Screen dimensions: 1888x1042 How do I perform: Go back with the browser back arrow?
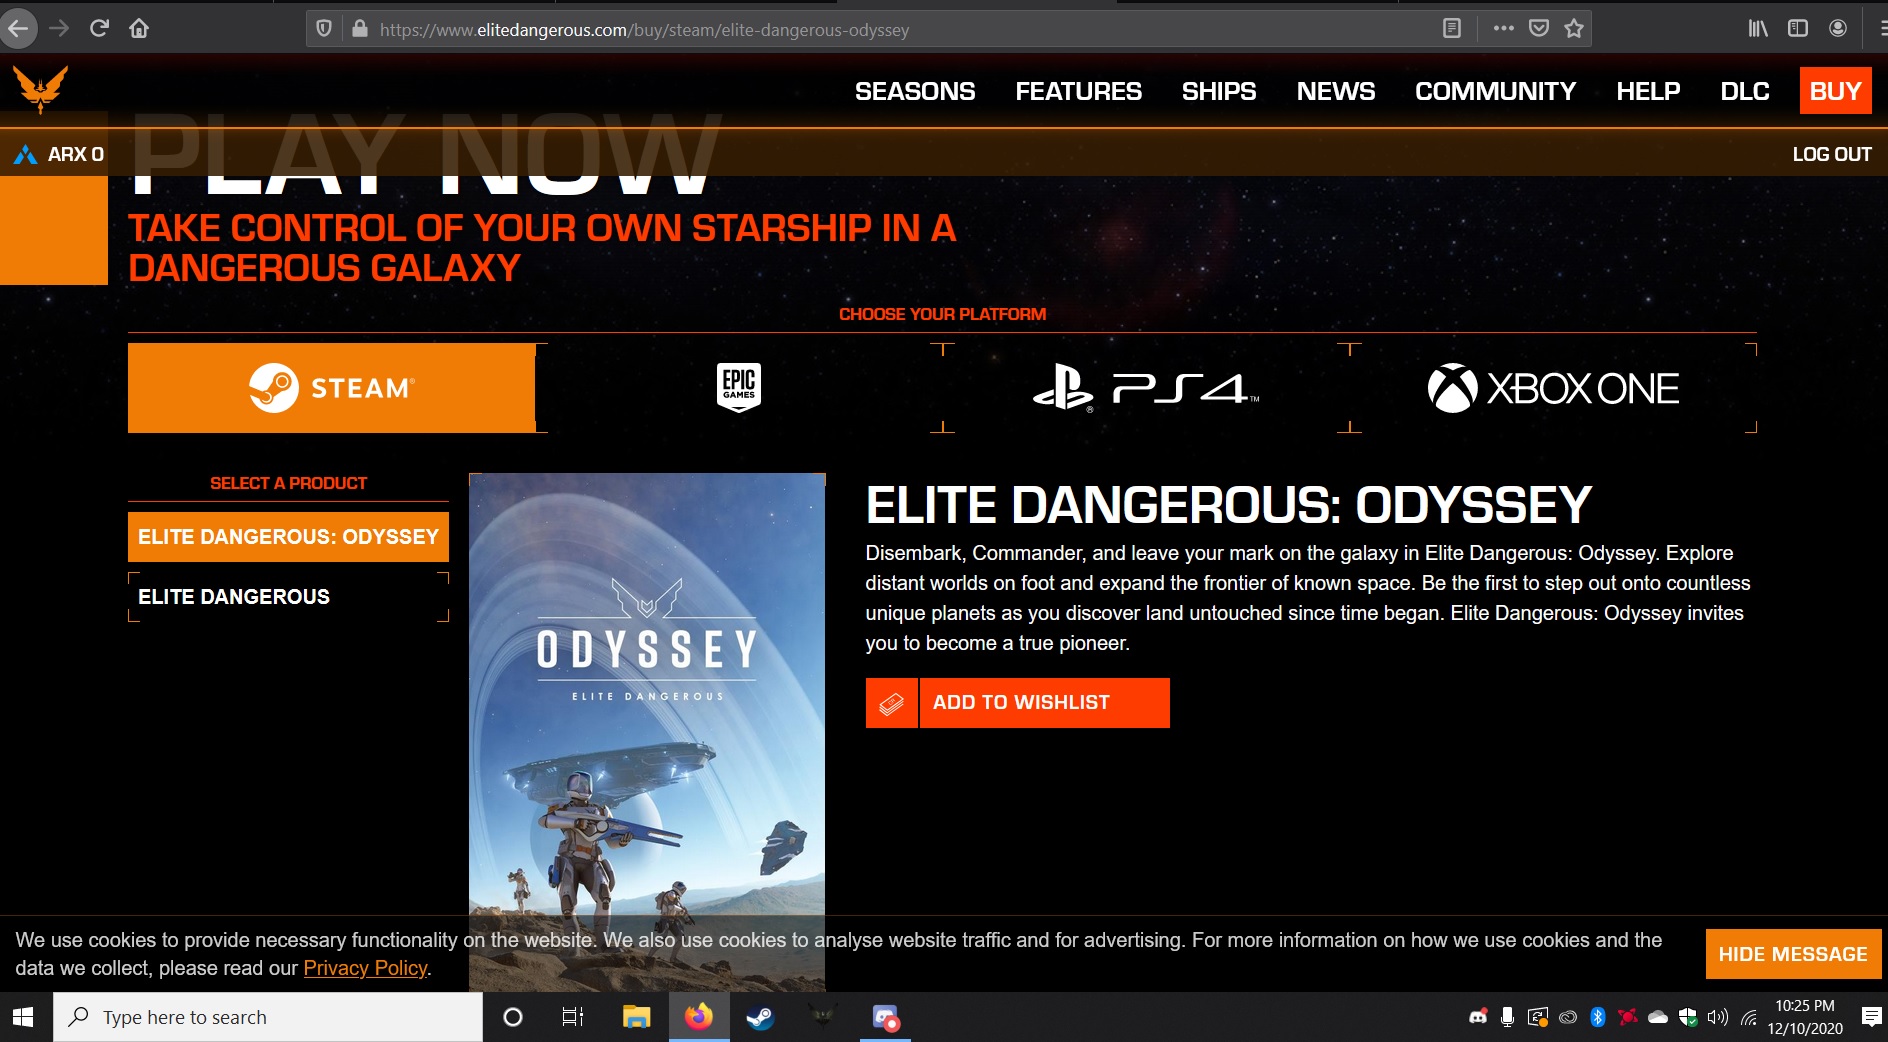point(19,29)
